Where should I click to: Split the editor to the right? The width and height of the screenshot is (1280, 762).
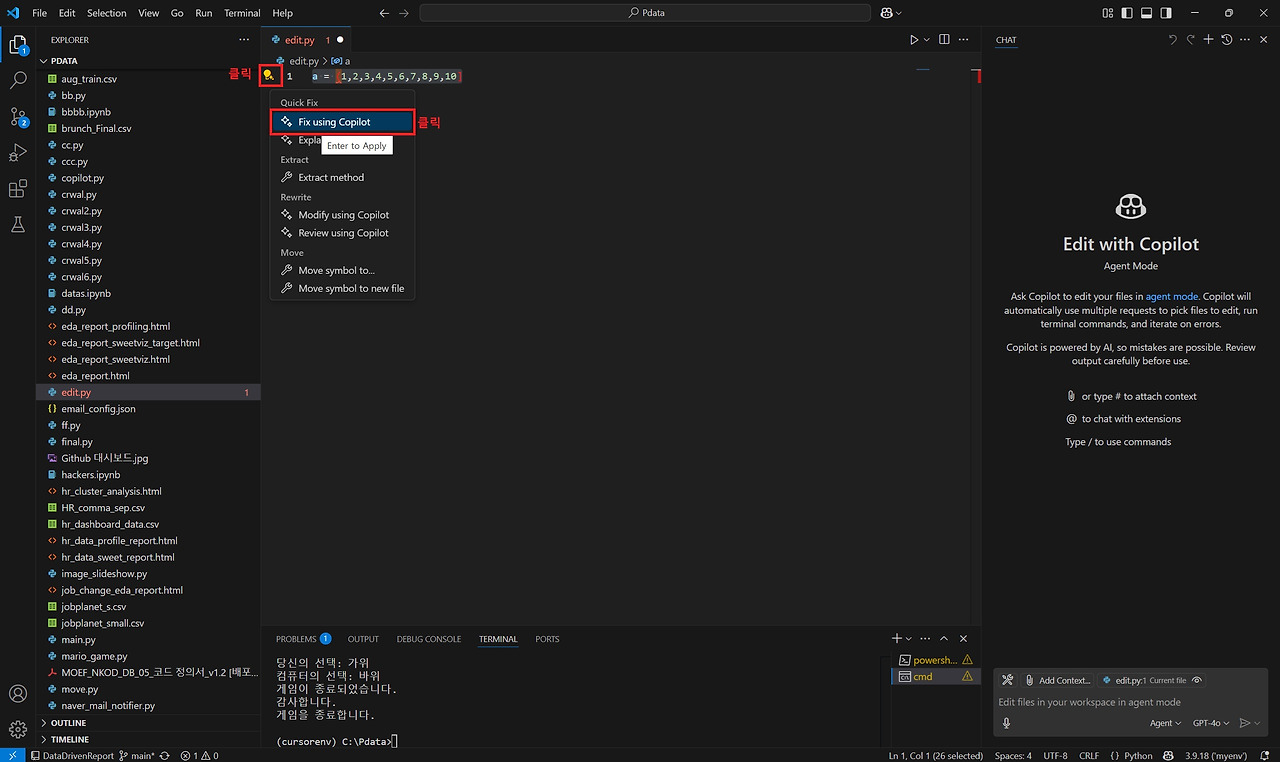pyautogui.click(x=945, y=40)
